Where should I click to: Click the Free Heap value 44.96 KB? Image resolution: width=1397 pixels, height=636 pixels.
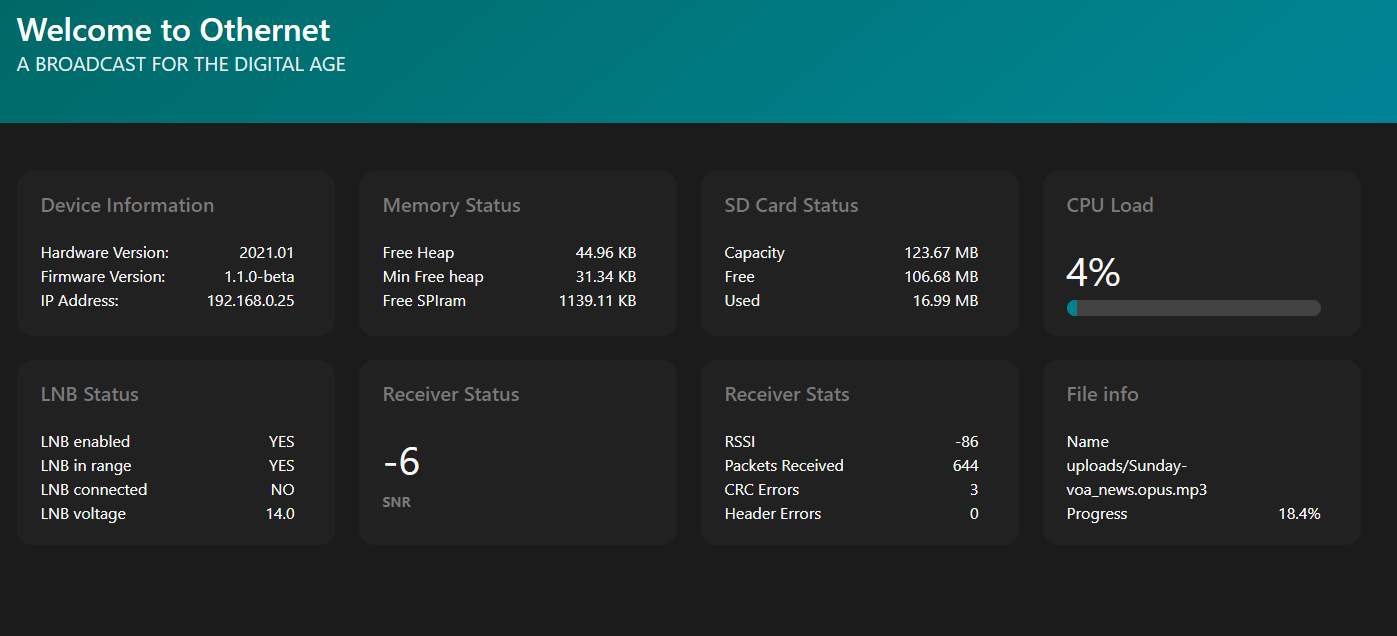[606, 253]
